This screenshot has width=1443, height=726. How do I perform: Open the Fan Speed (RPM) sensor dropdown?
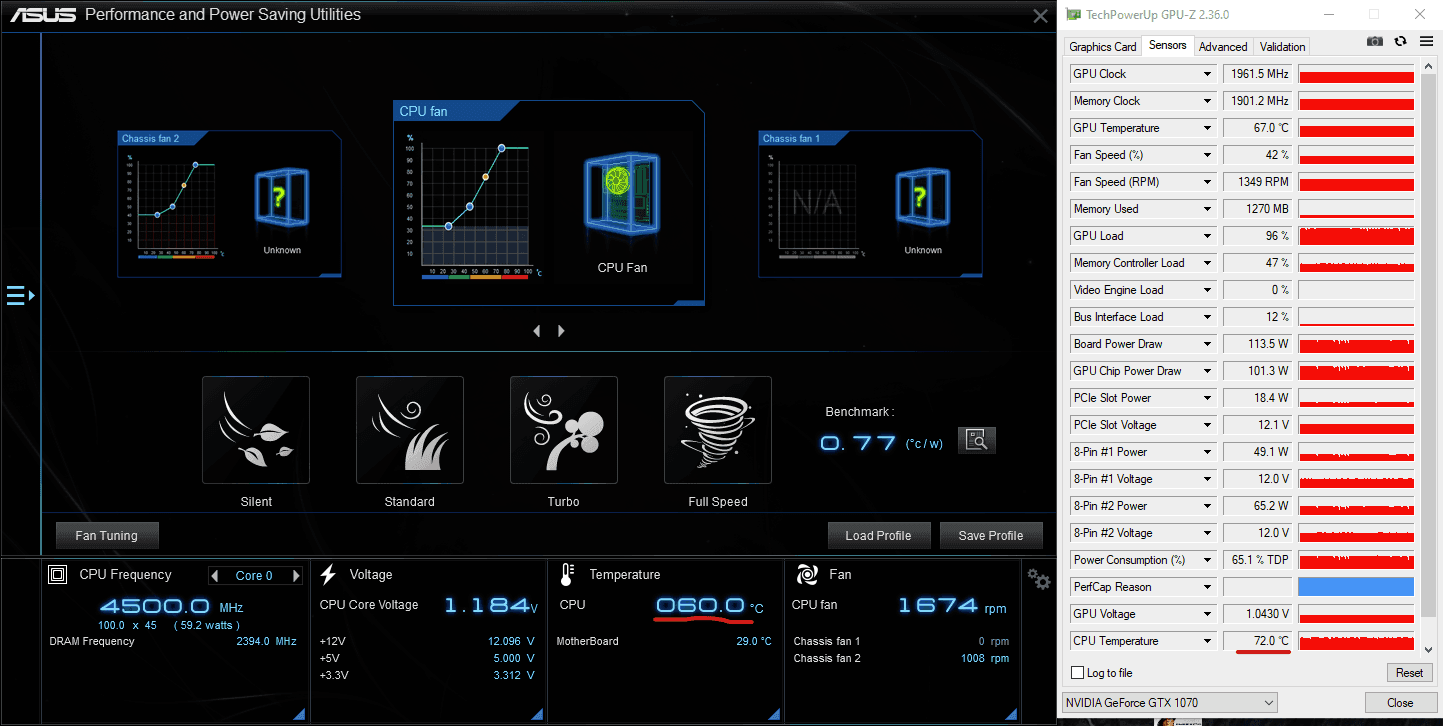pyautogui.click(x=1208, y=182)
